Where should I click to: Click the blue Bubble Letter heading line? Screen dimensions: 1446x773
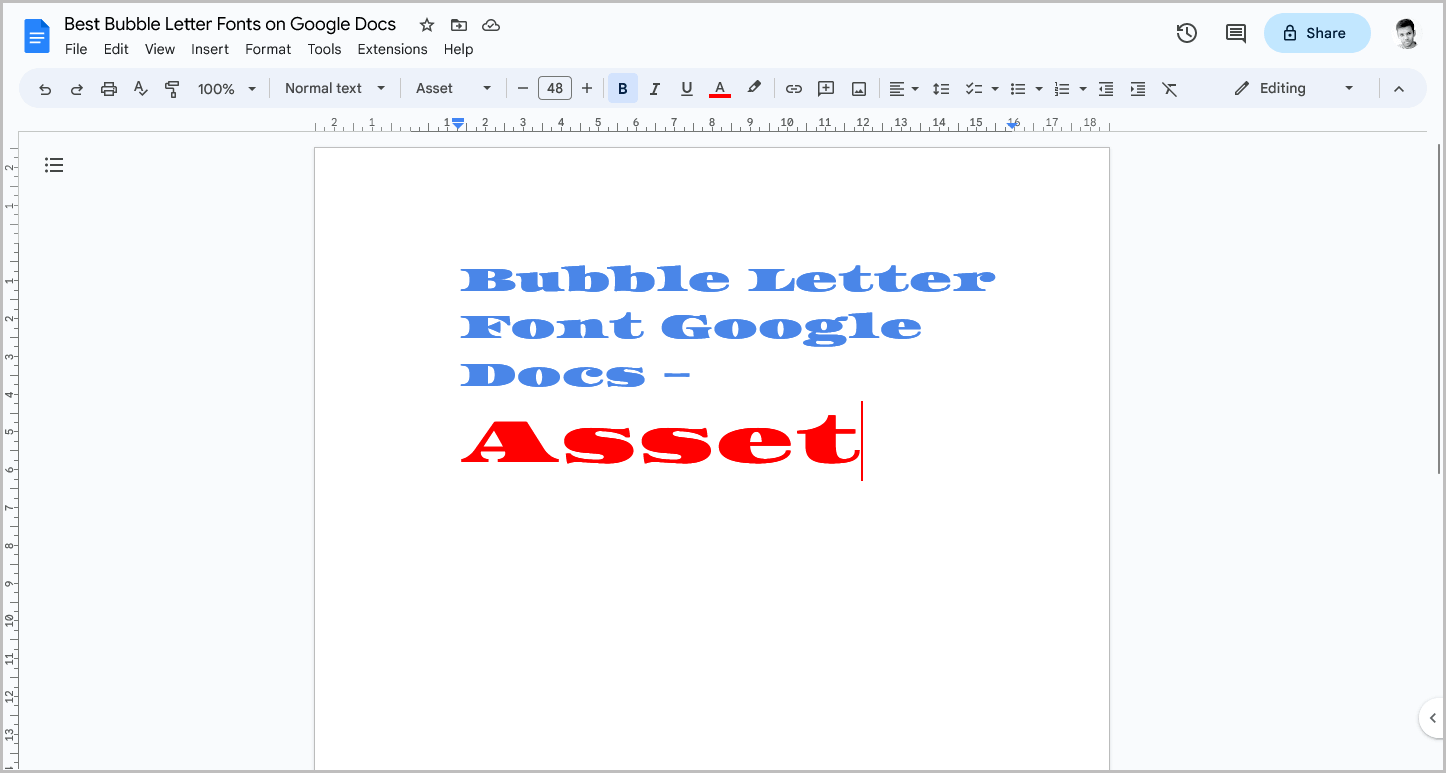727,279
